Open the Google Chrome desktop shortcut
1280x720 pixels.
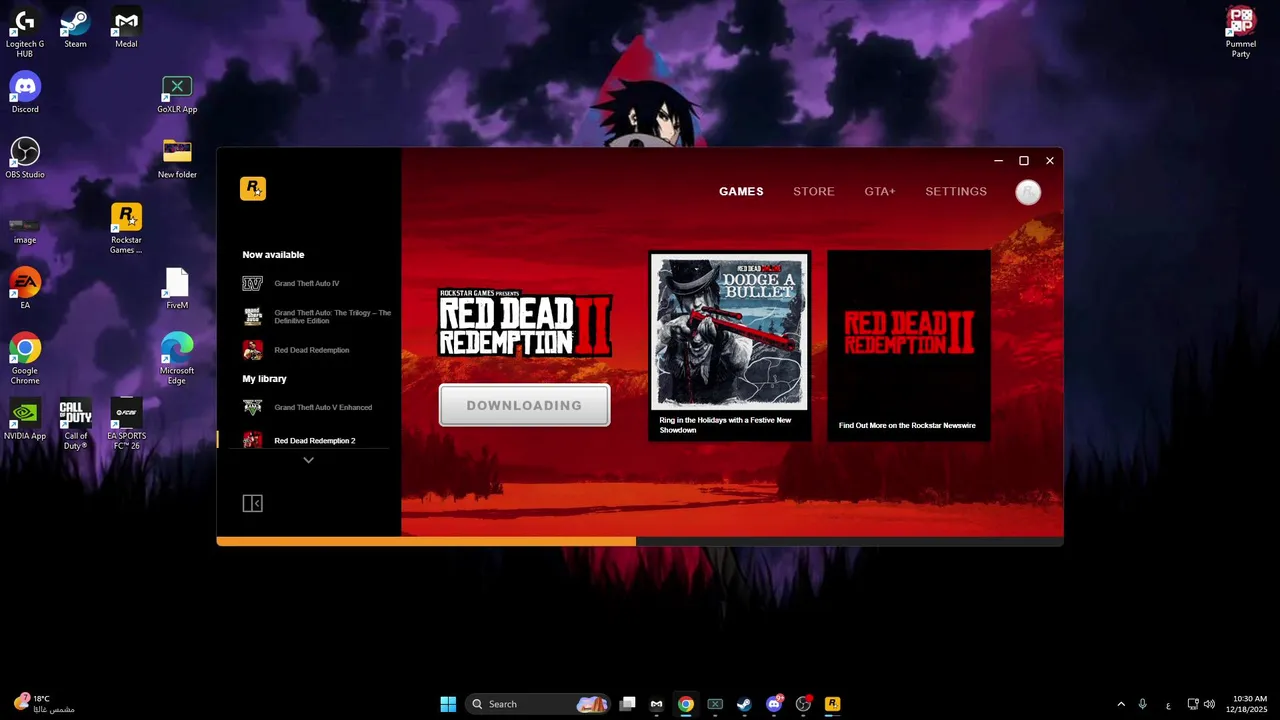pos(25,360)
